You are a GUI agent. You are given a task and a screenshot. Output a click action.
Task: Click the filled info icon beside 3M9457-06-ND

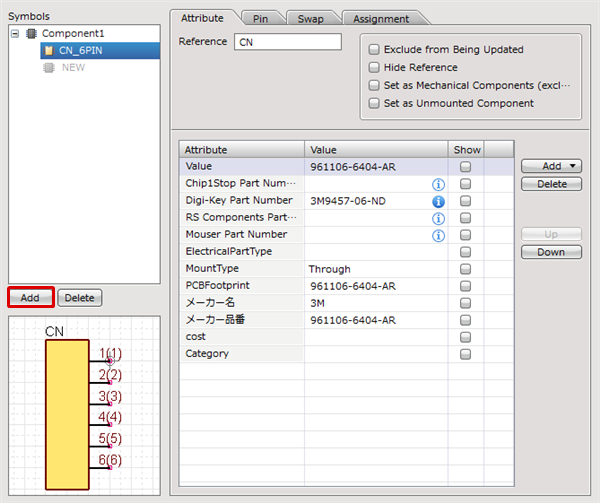[x=437, y=201]
